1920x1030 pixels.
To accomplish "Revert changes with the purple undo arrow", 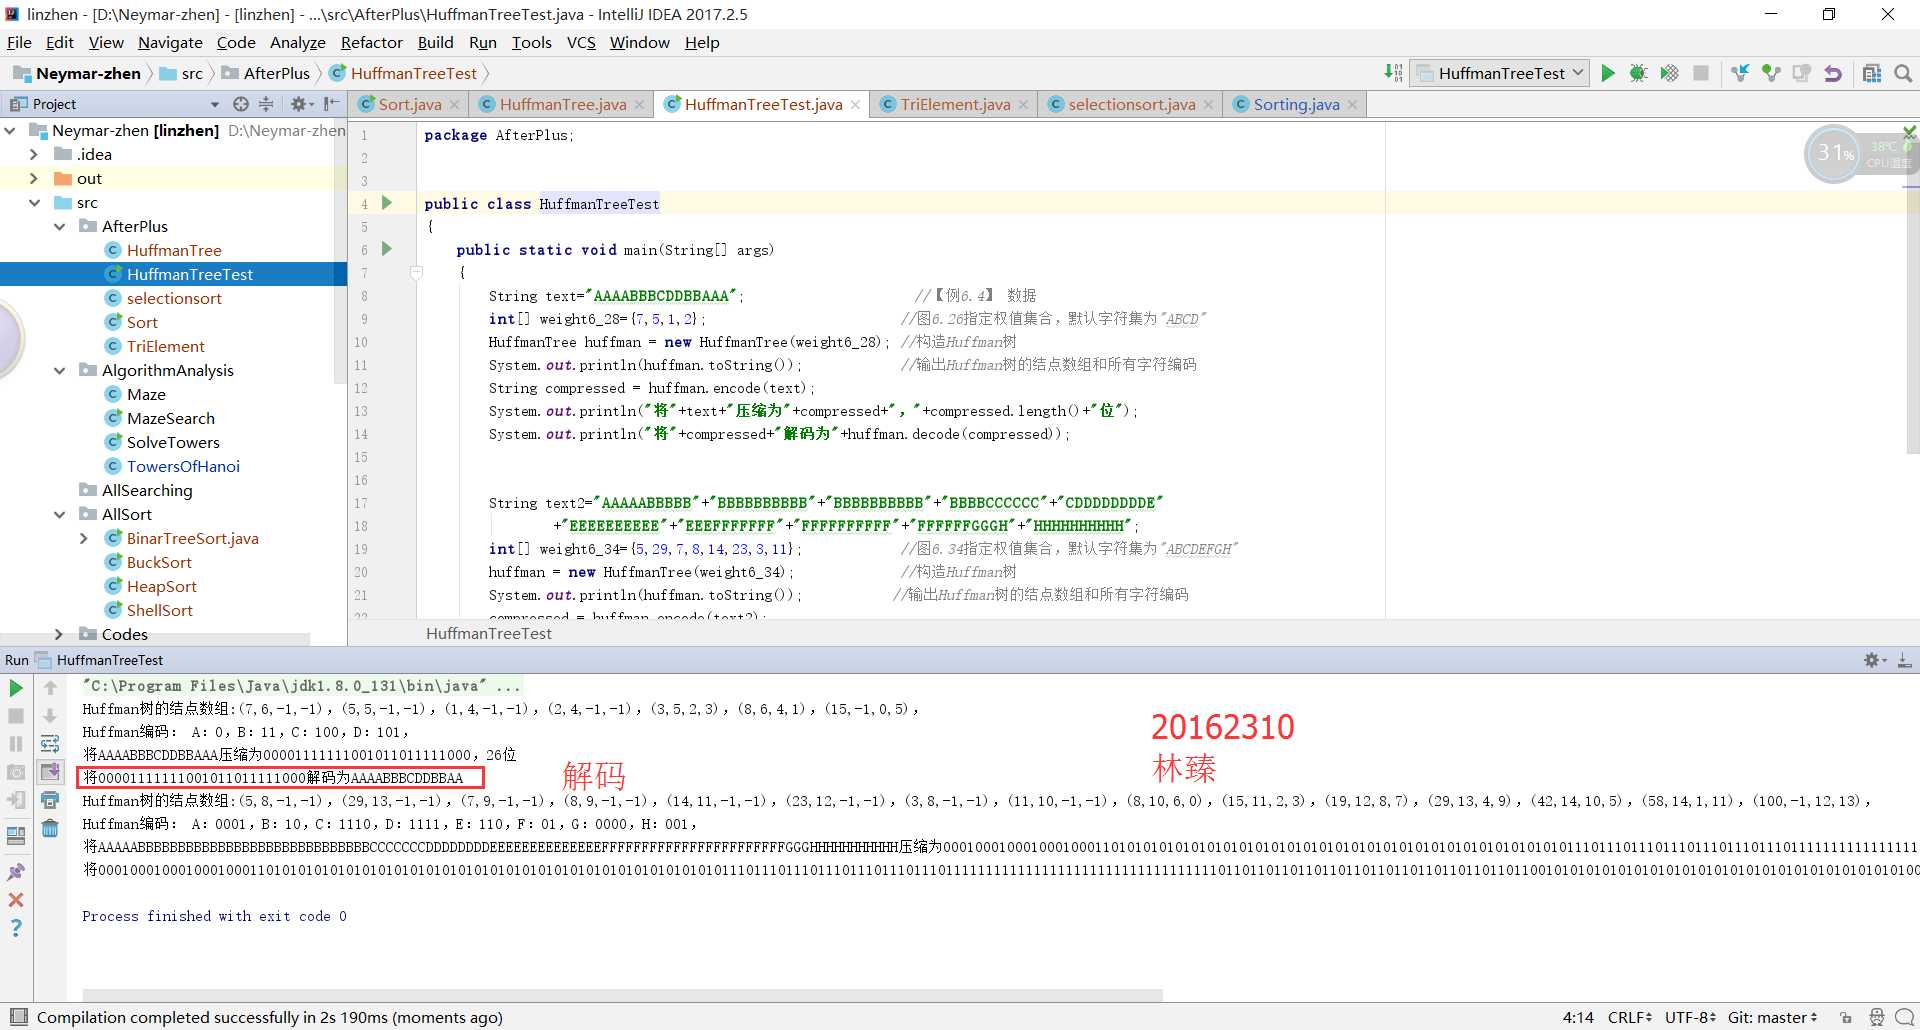I will coord(1833,73).
